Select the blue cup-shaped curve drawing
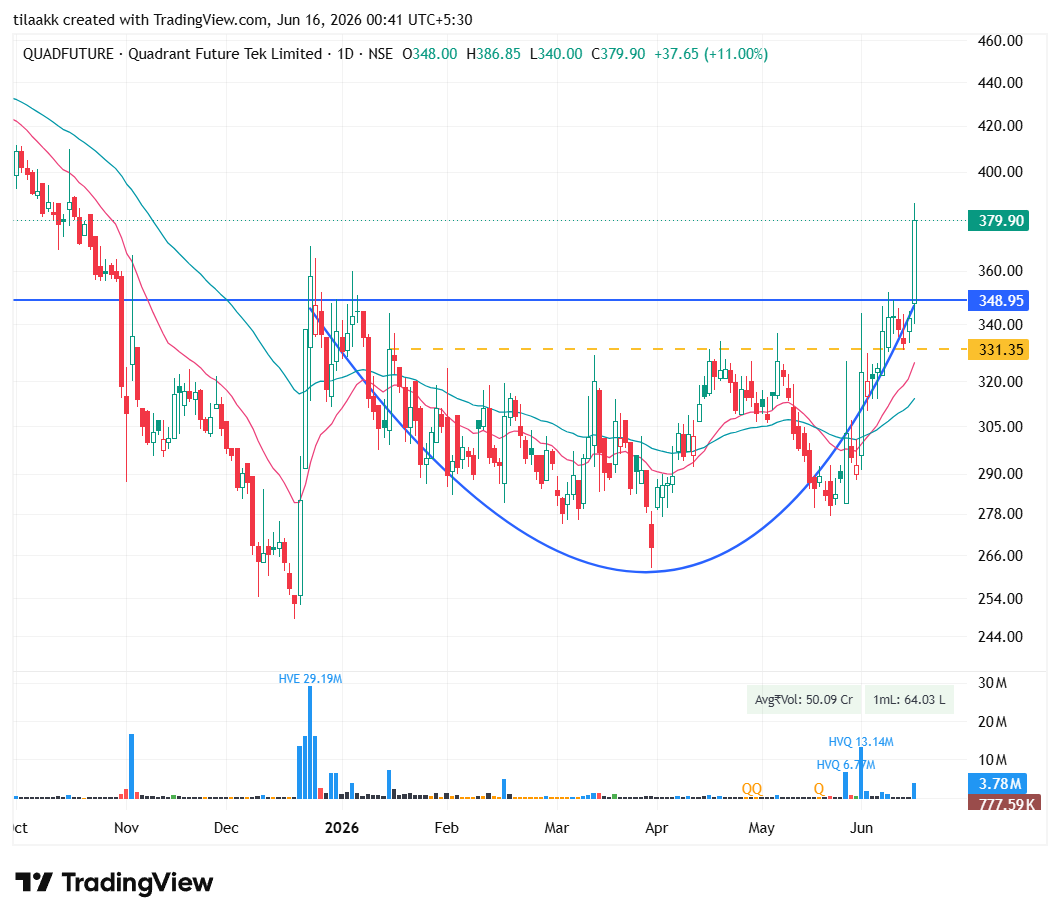 pyautogui.click(x=646, y=572)
